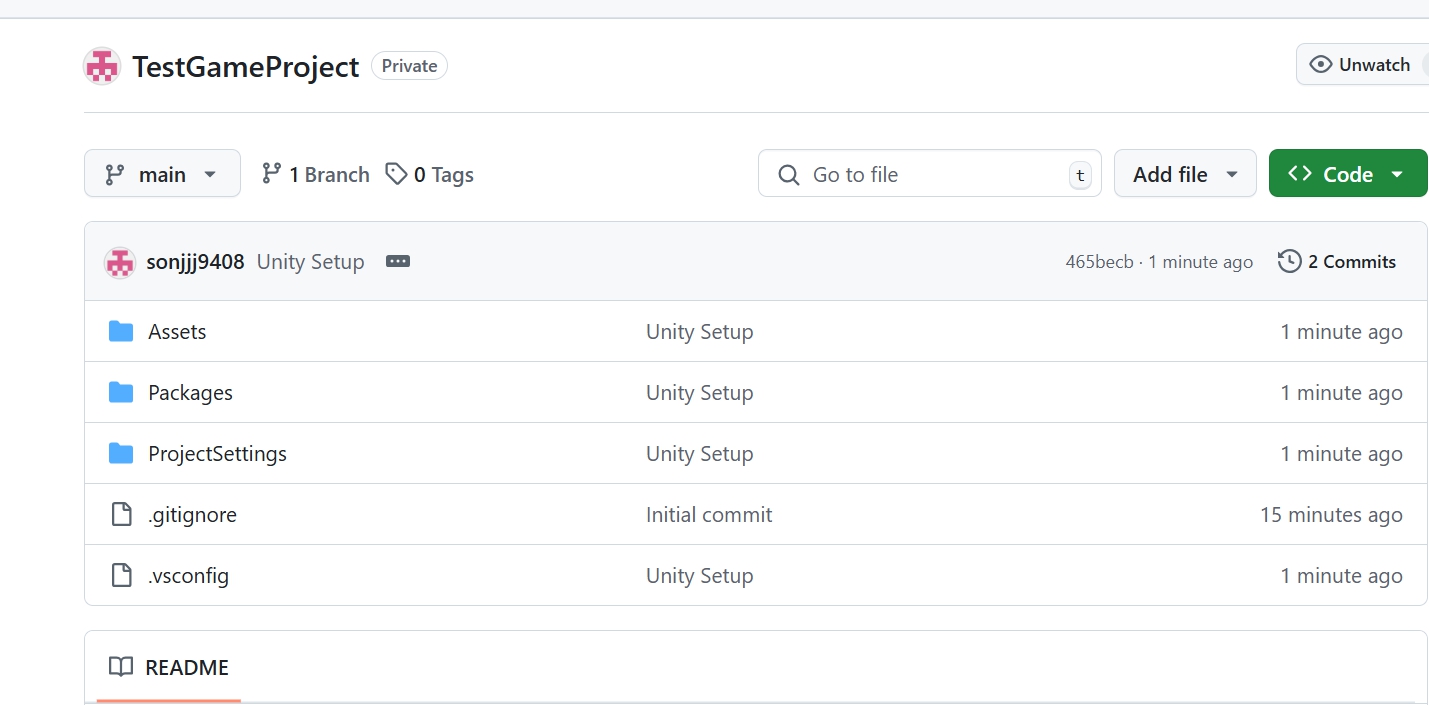Viewport: 1429px width, 705px height.
Task: Open Unity Setup commit in .vsconfig row
Action: point(700,576)
